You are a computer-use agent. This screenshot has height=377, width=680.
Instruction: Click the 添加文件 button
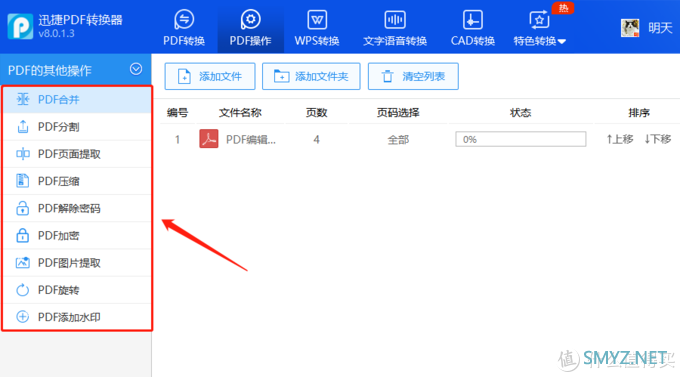pos(210,76)
